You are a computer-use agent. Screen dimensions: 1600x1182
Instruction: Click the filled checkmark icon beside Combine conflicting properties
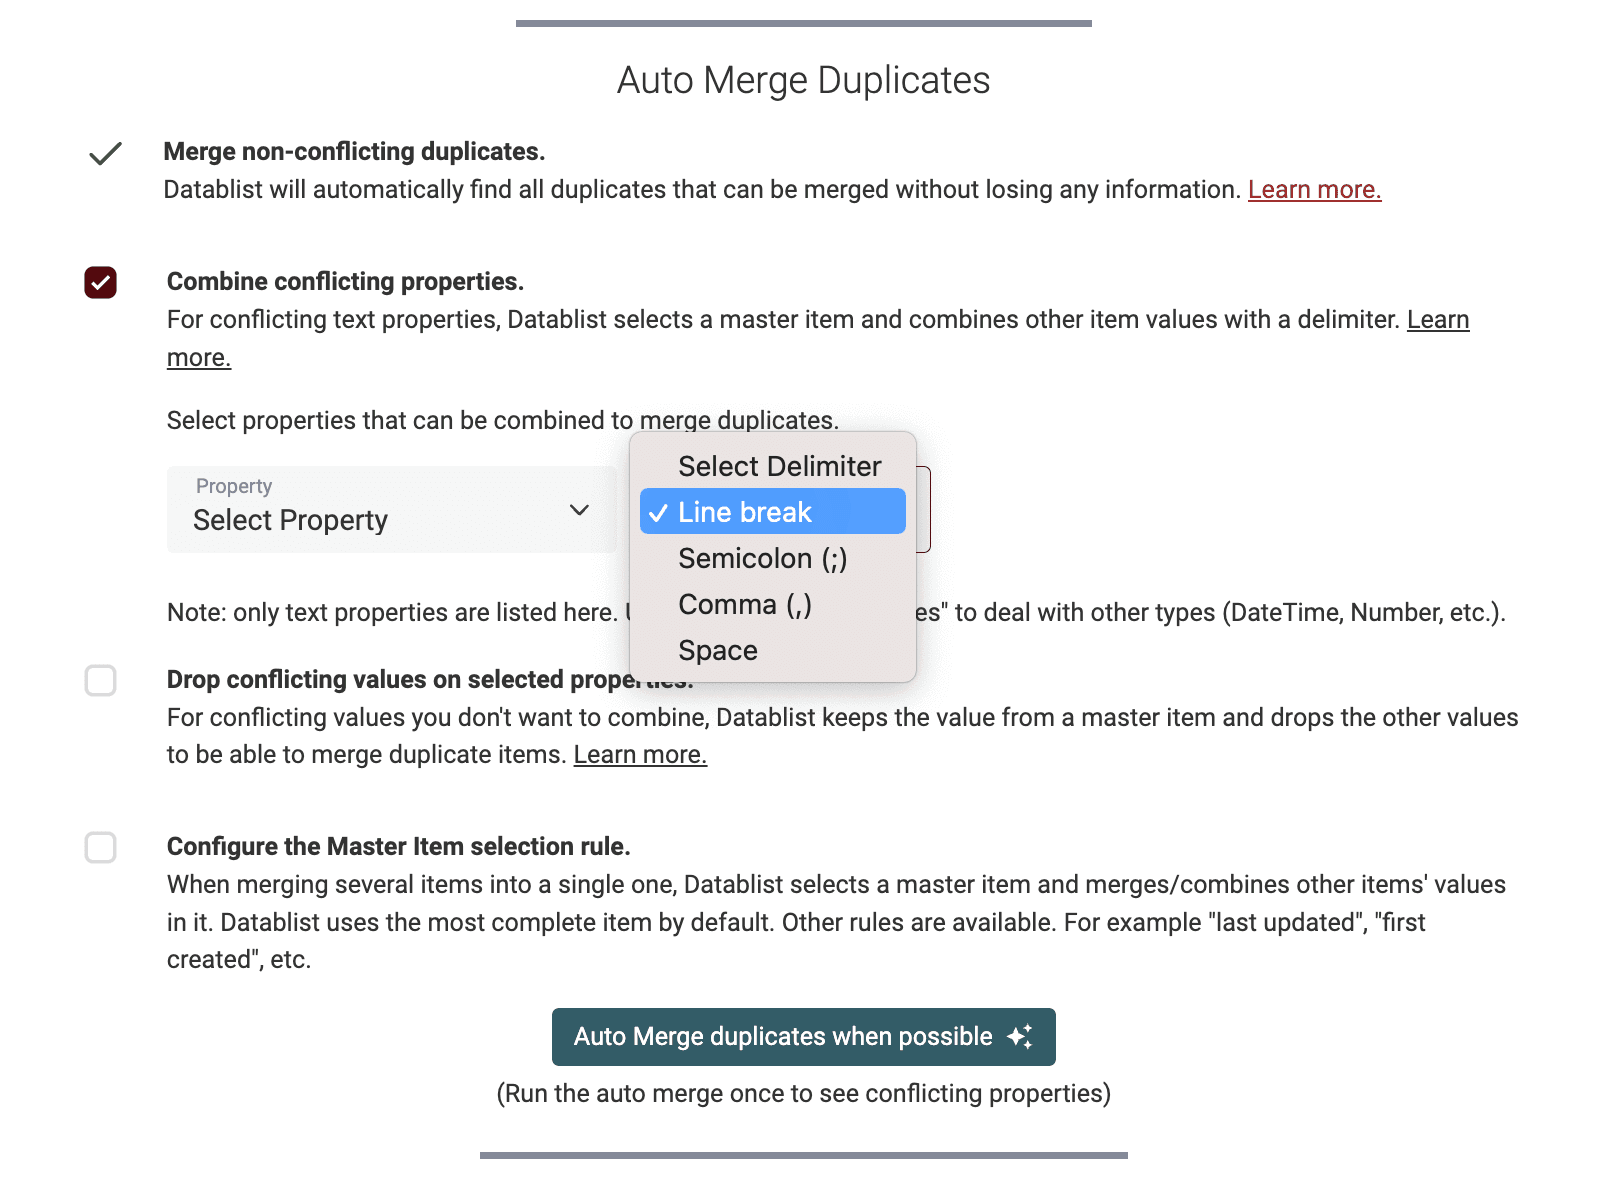(x=100, y=284)
